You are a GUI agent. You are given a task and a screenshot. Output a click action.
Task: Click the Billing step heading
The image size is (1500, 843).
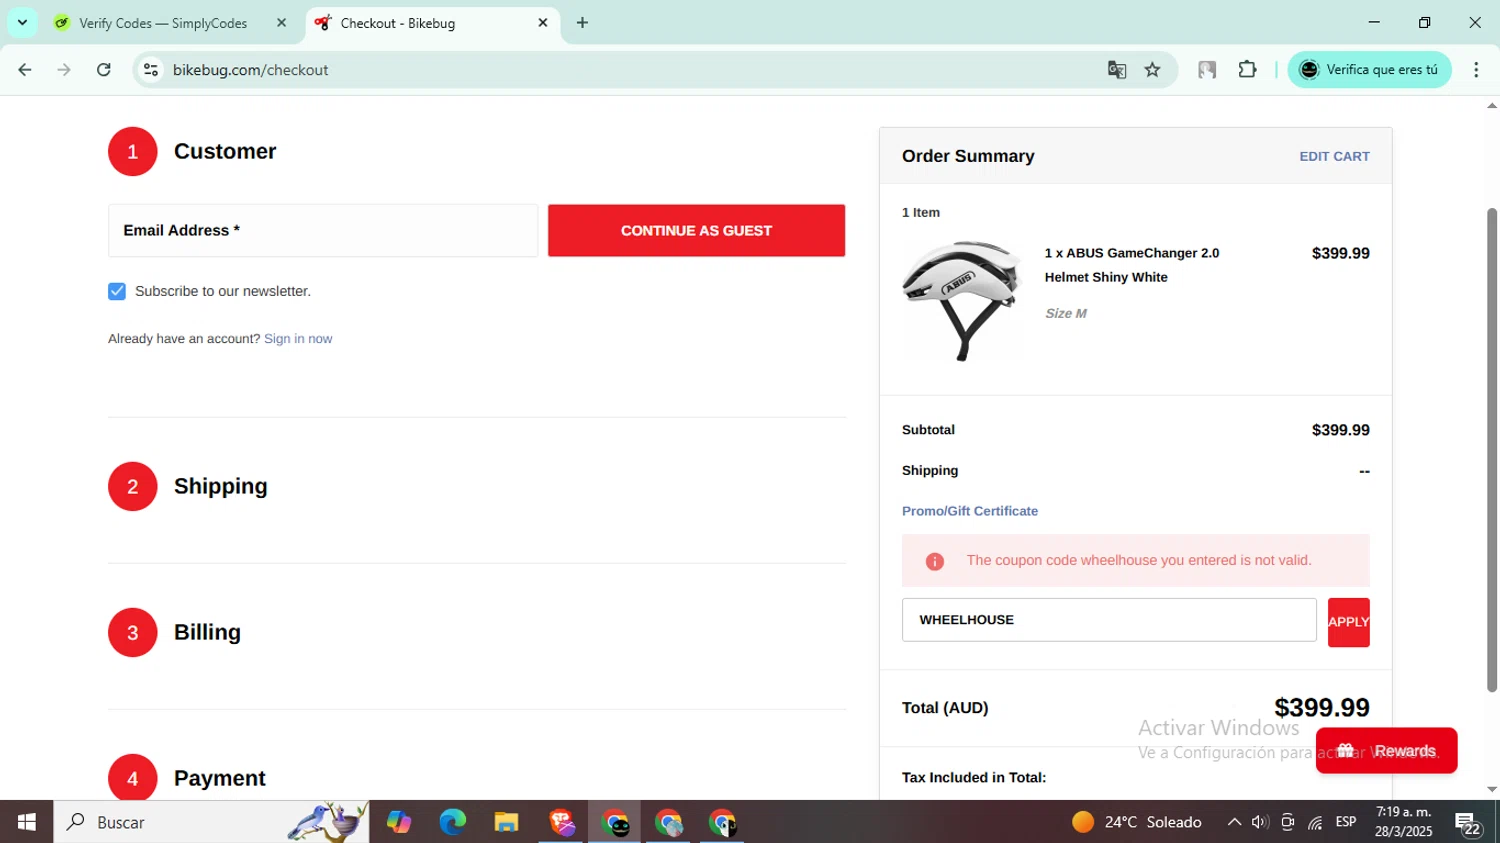pyautogui.click(x=207, y=632)
